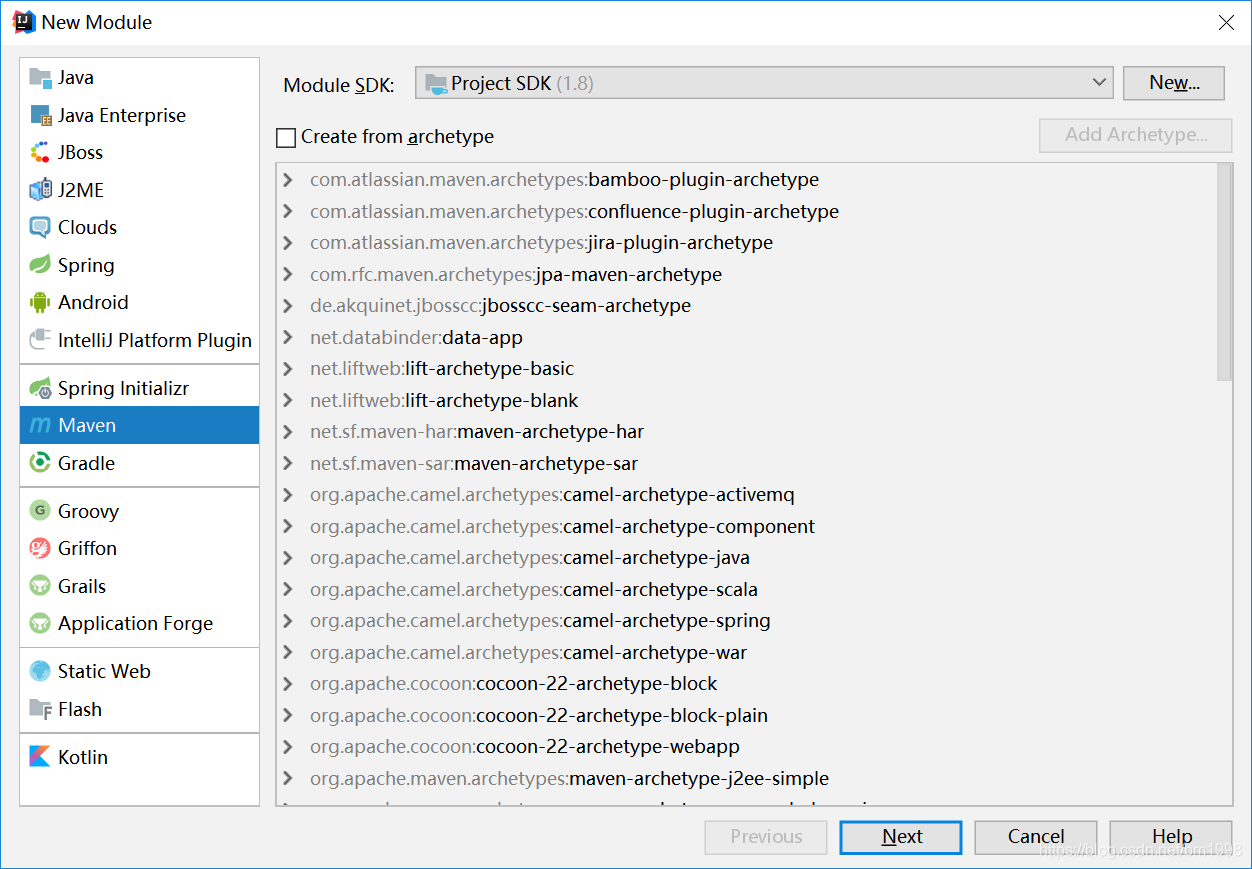Viewport: 1252px width, 869px height.
Task: Click the Griffon icon
Action: [x=40, y=548]
